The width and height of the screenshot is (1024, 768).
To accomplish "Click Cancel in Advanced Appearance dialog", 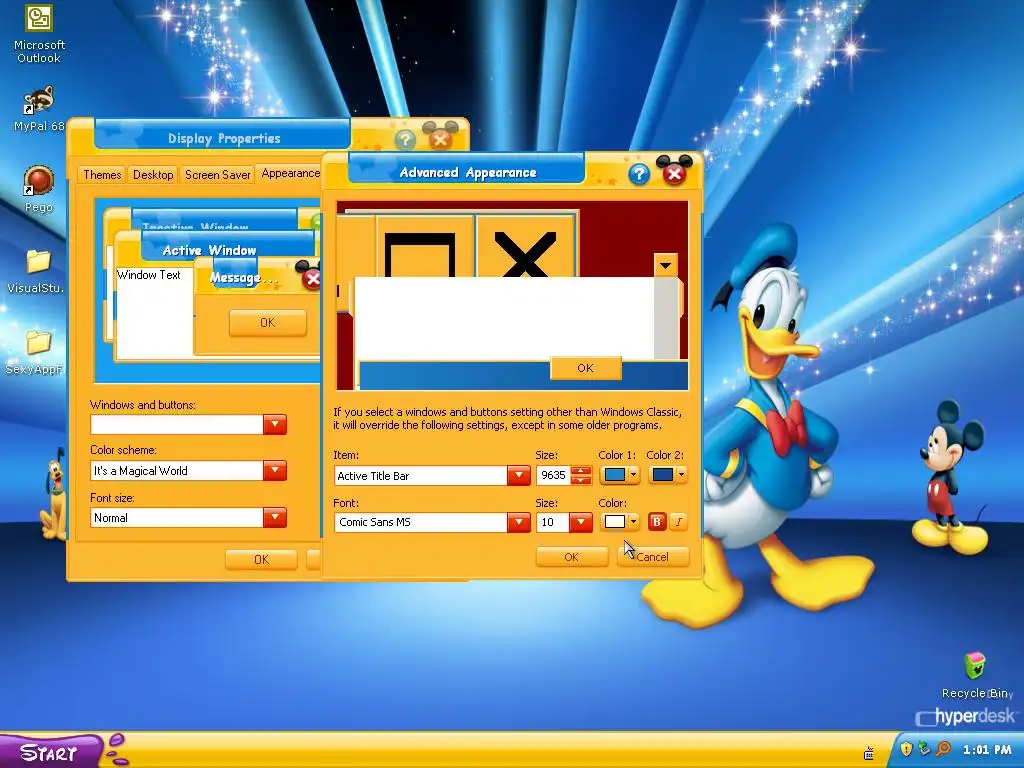I will pyautogui.click(x=652, y=557).
